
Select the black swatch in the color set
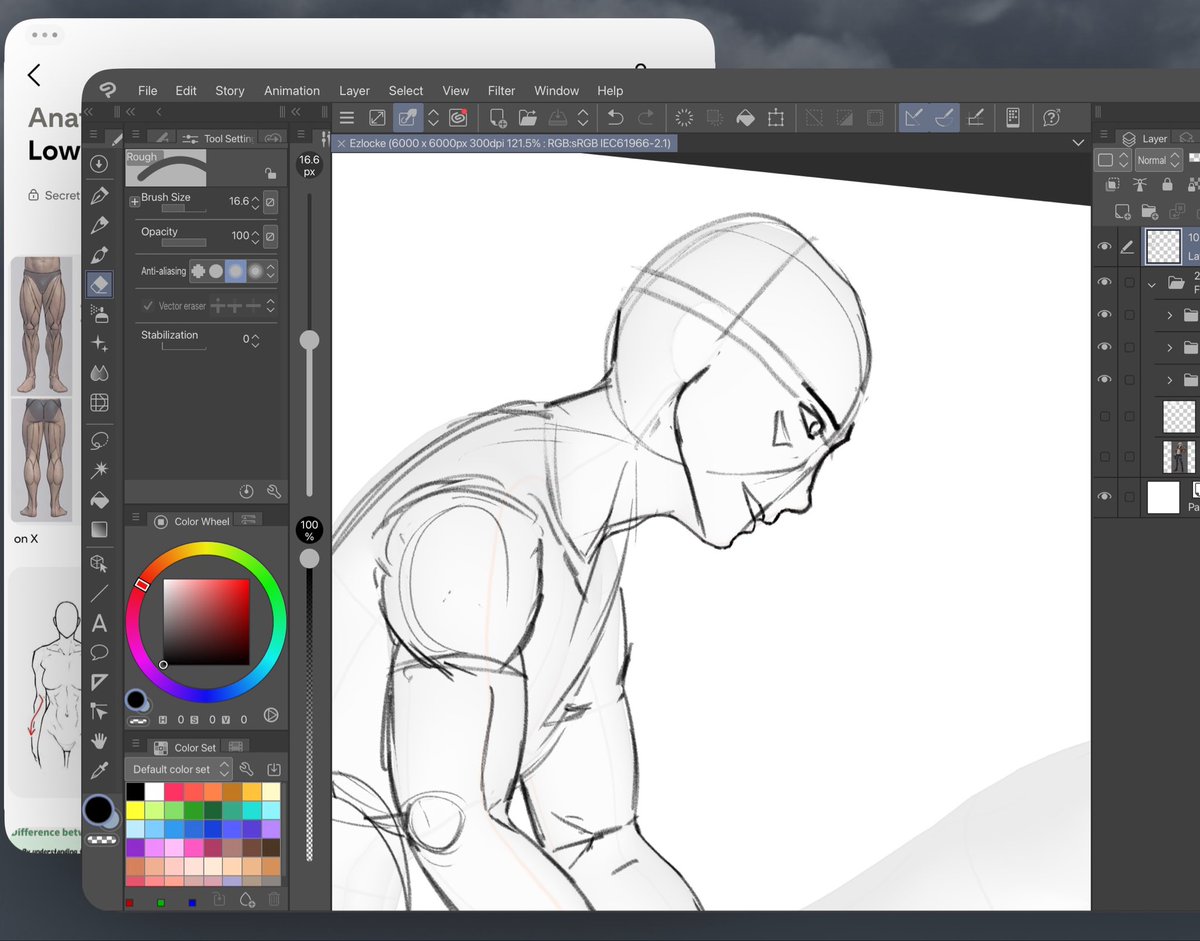tap(135, 791)
